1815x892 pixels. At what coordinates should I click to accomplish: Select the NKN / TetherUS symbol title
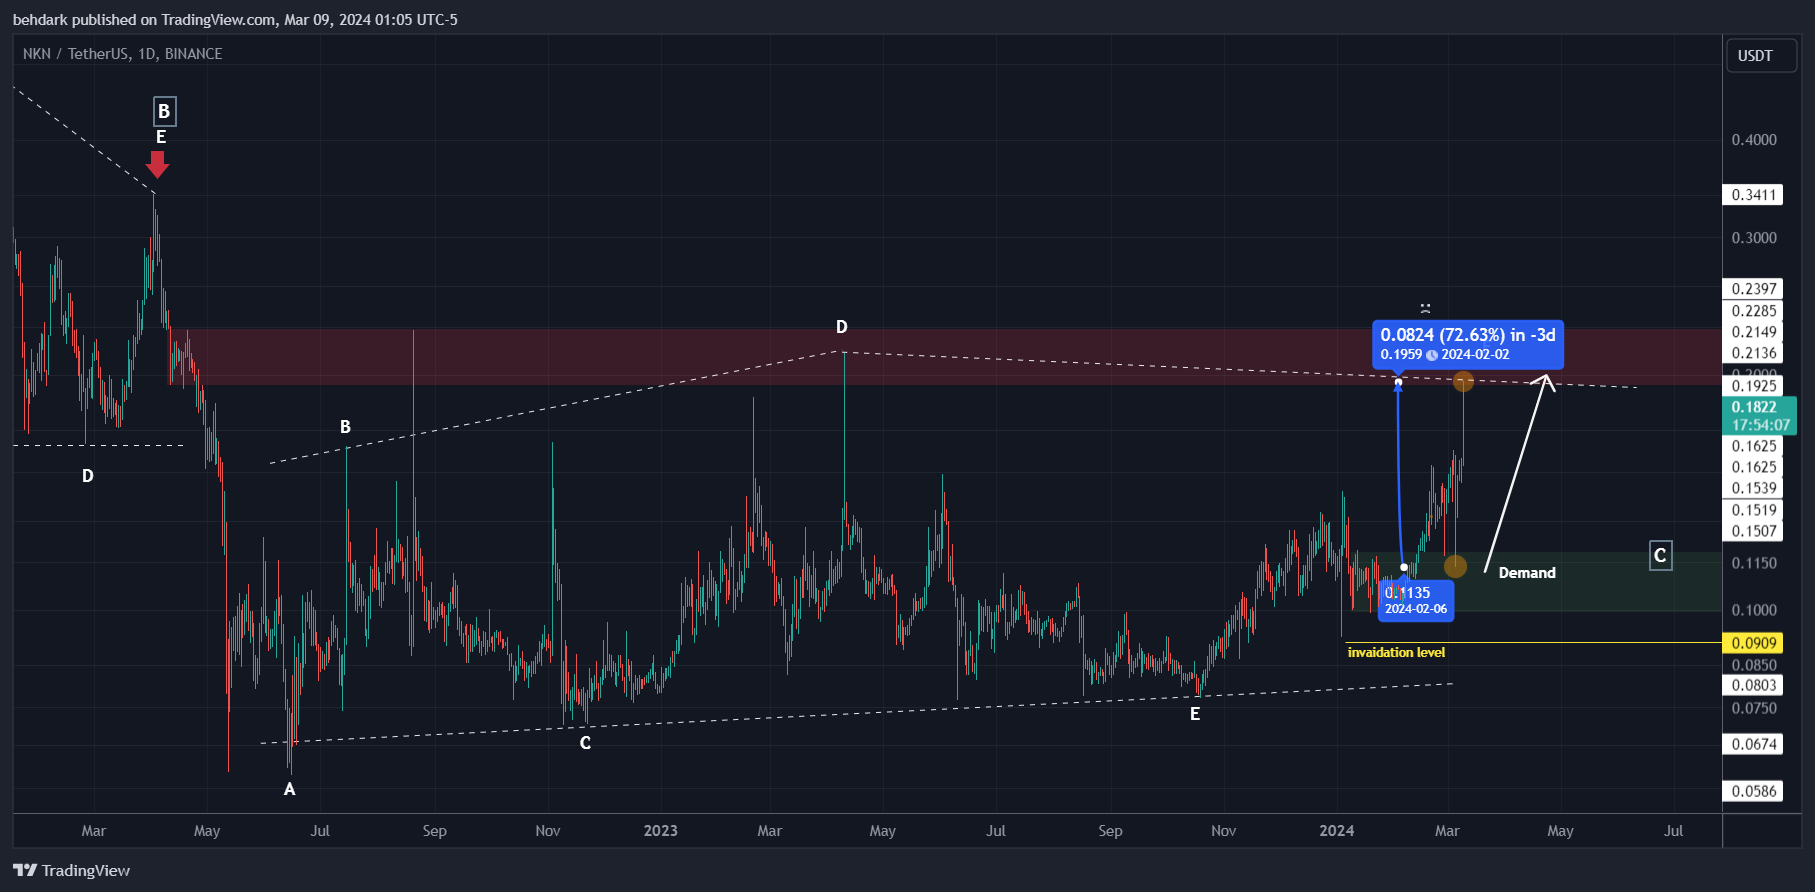[122, 54]
